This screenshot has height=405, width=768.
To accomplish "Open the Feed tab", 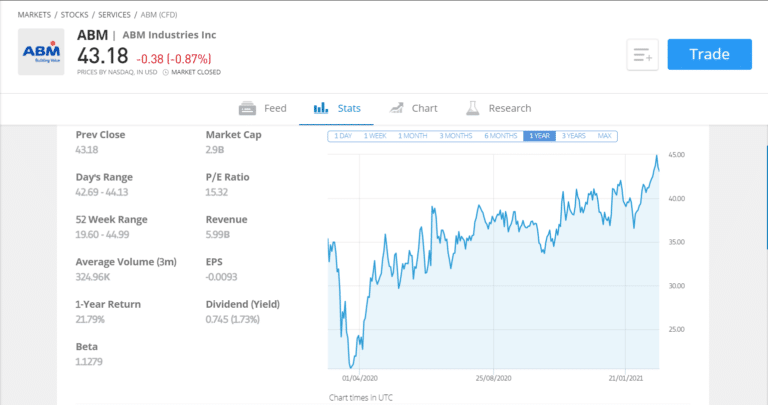I will (263, 108).
